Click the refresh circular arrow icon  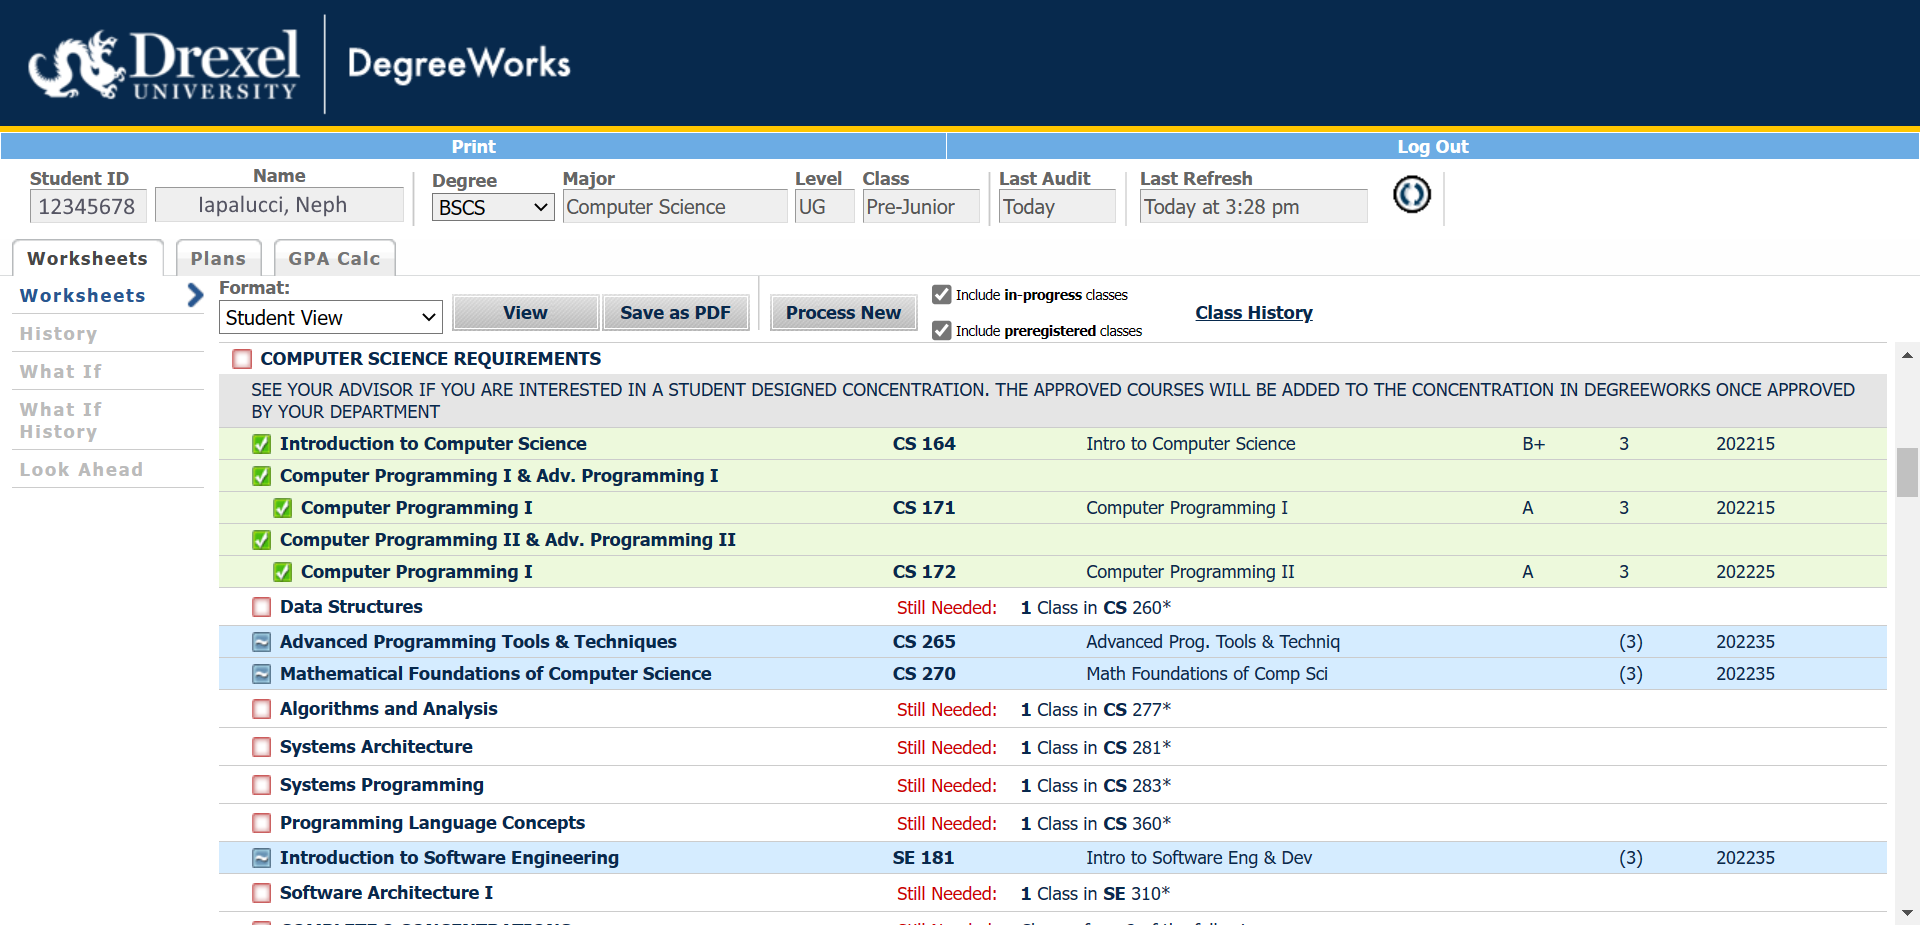pyautogui.click(x=1412, y=194)
